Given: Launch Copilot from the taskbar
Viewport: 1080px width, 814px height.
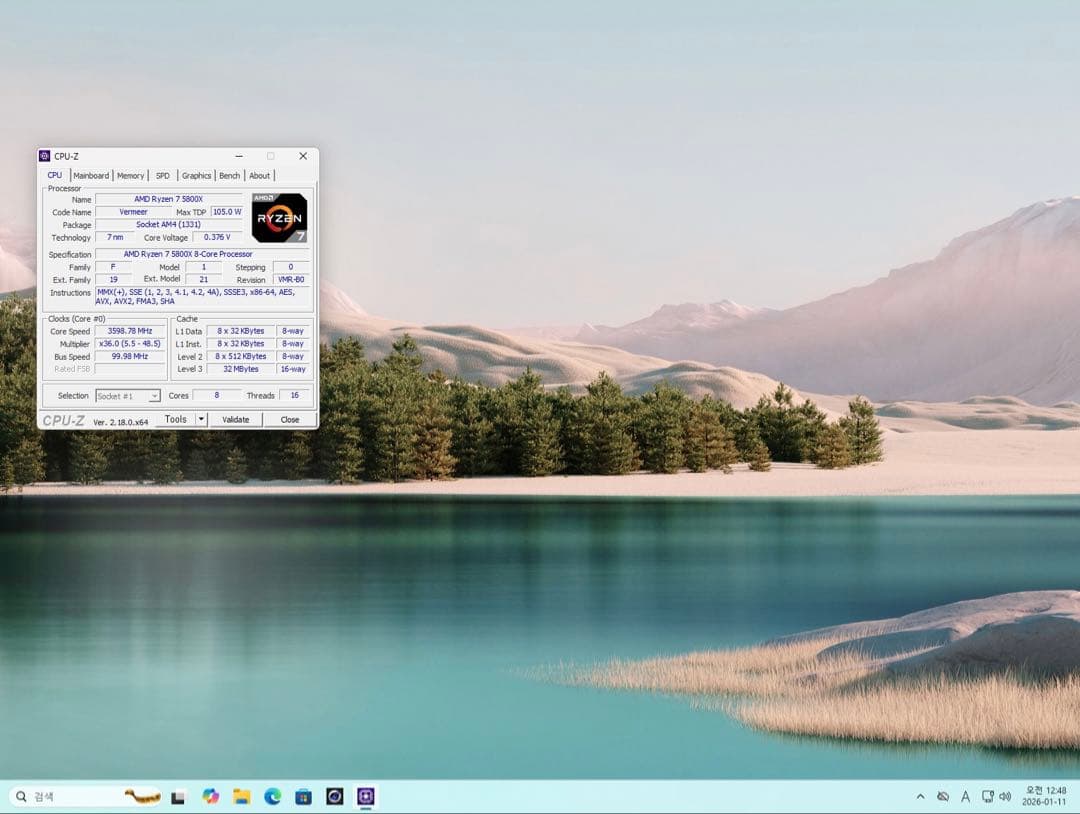Looking at the screenshot, I should point(210,796).
